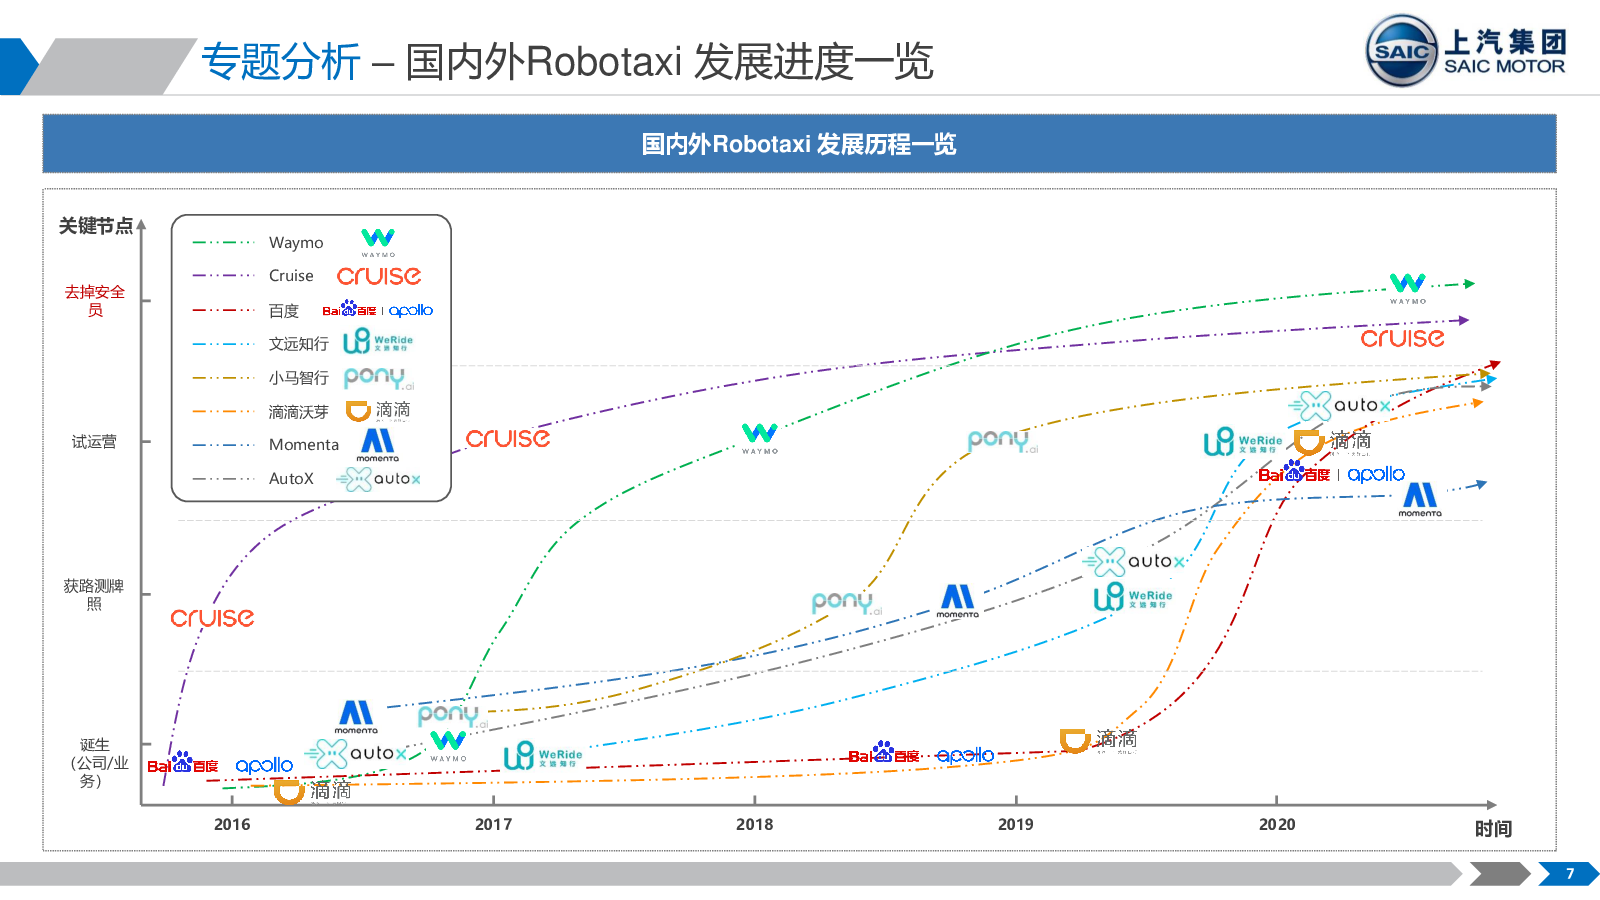Select the Baidu Apollo logo near 2016

click(220, 763)
